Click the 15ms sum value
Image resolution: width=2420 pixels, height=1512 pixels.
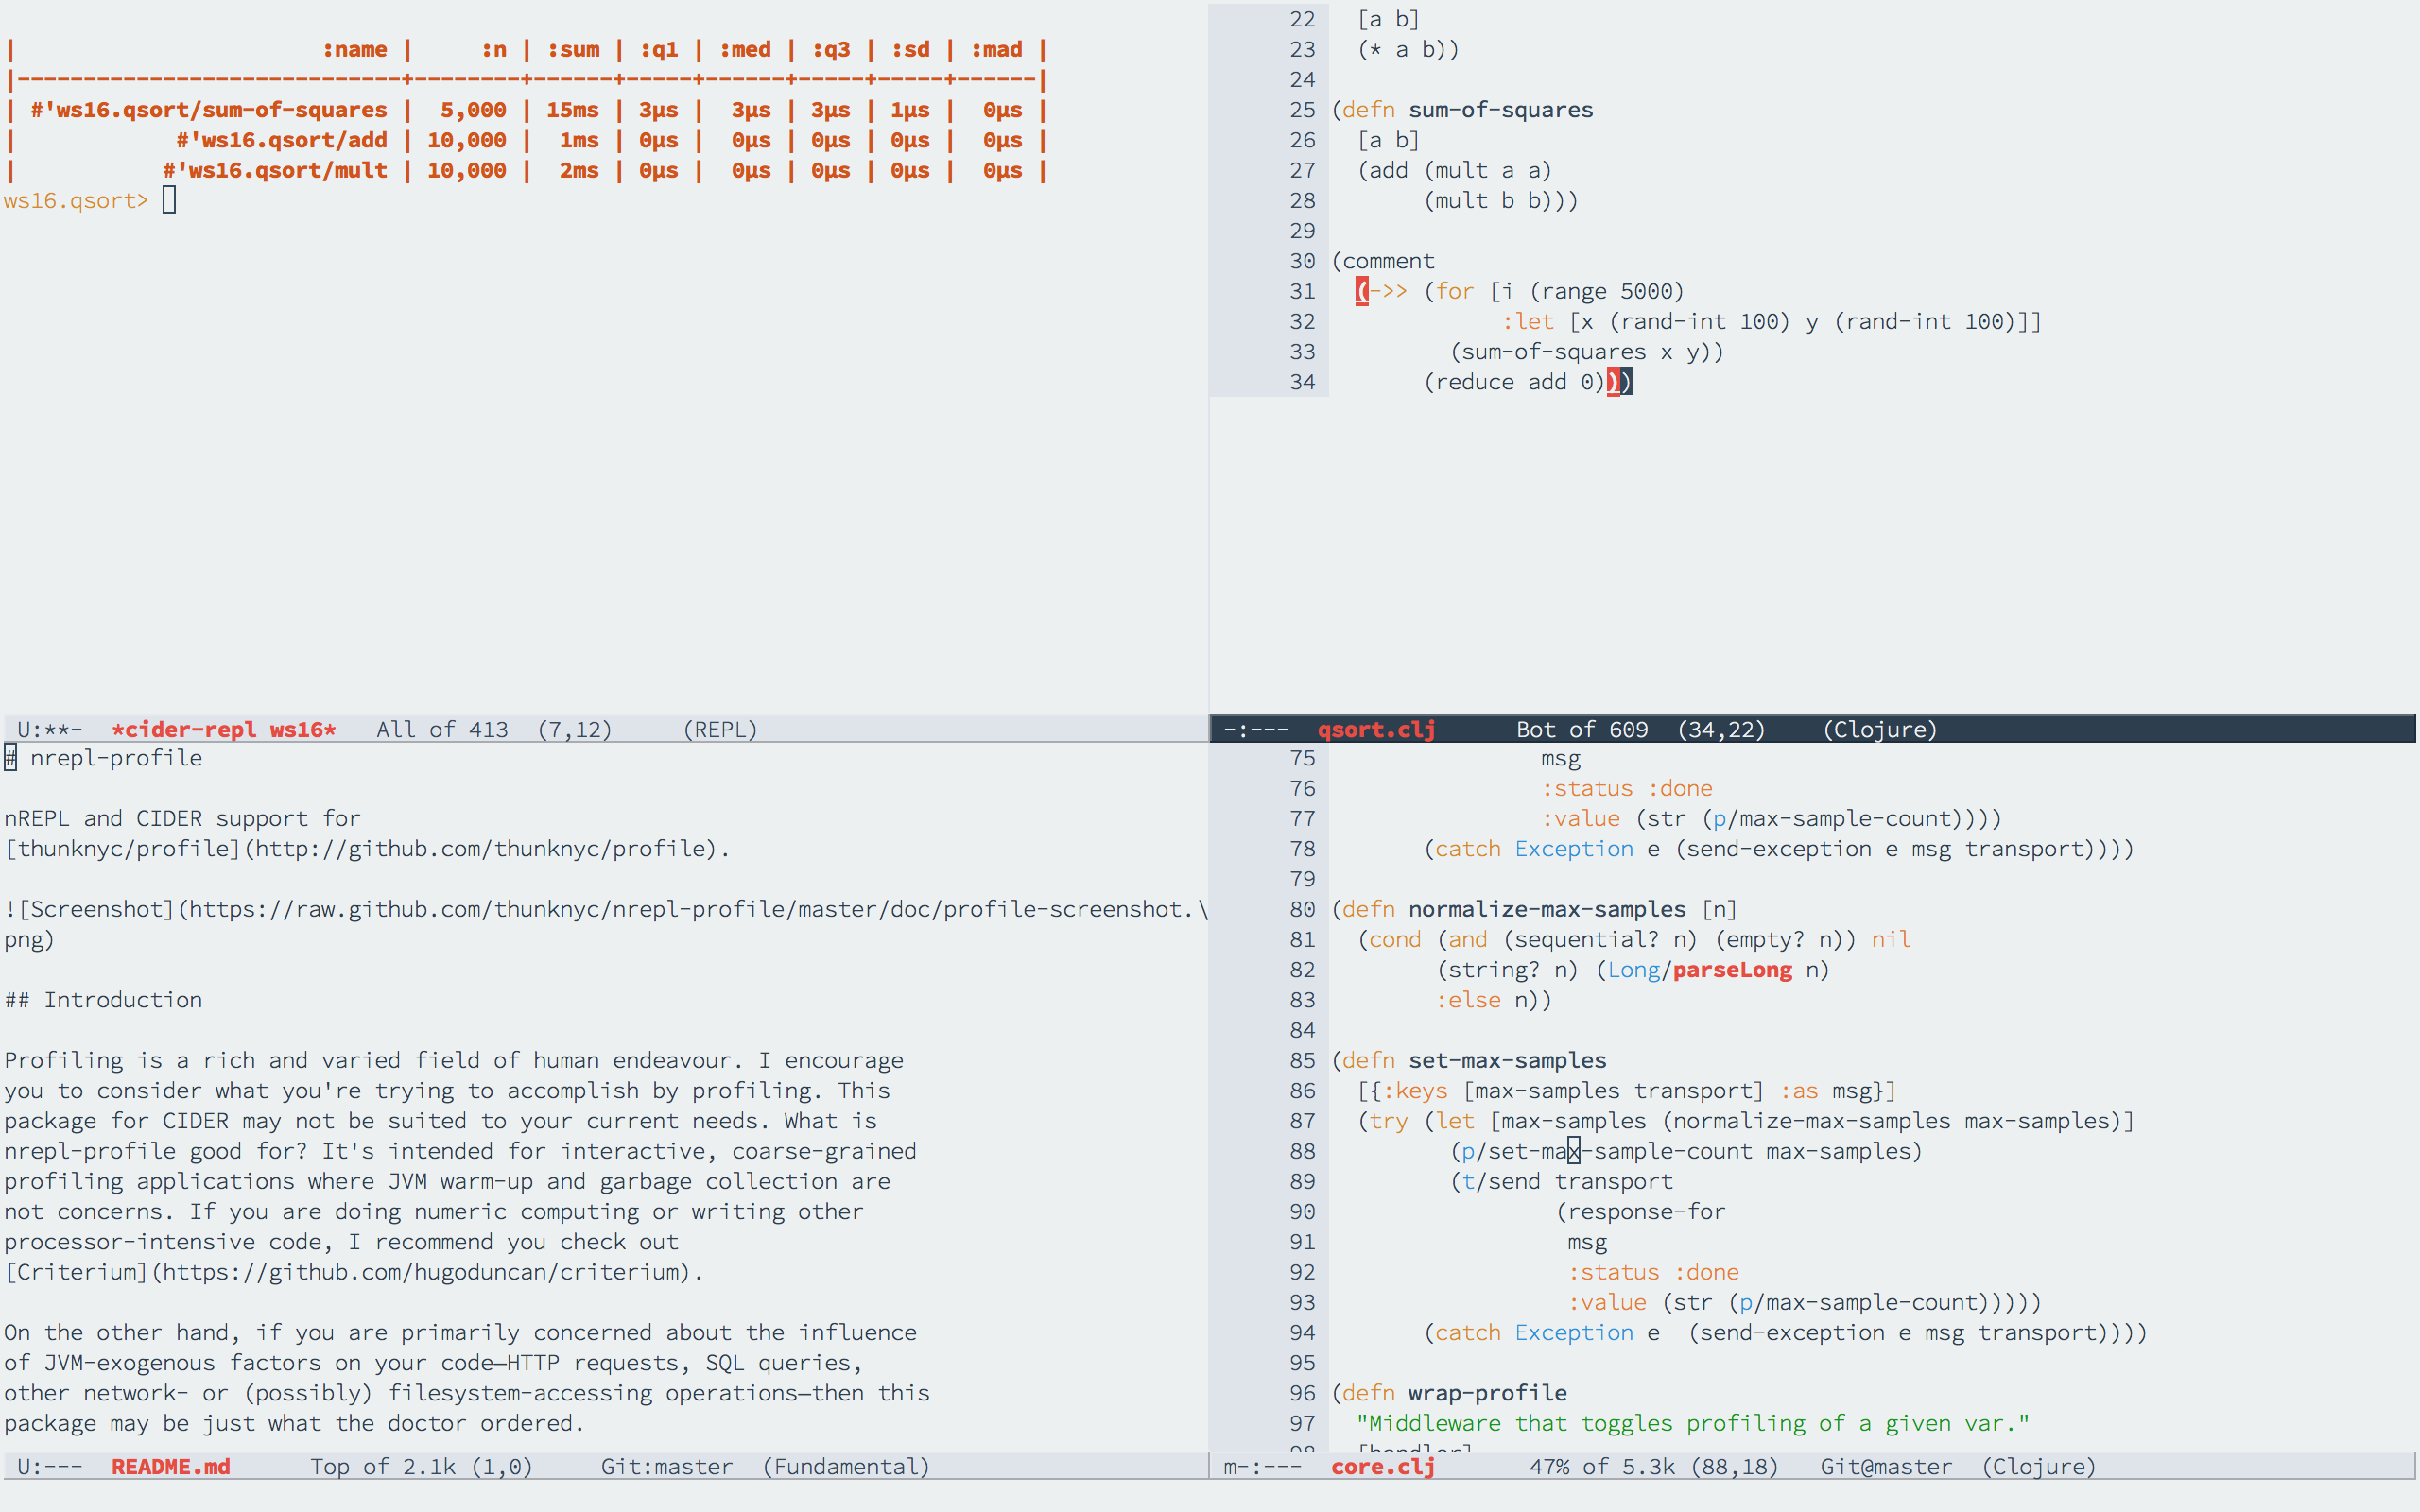click(x=573, y=110)
